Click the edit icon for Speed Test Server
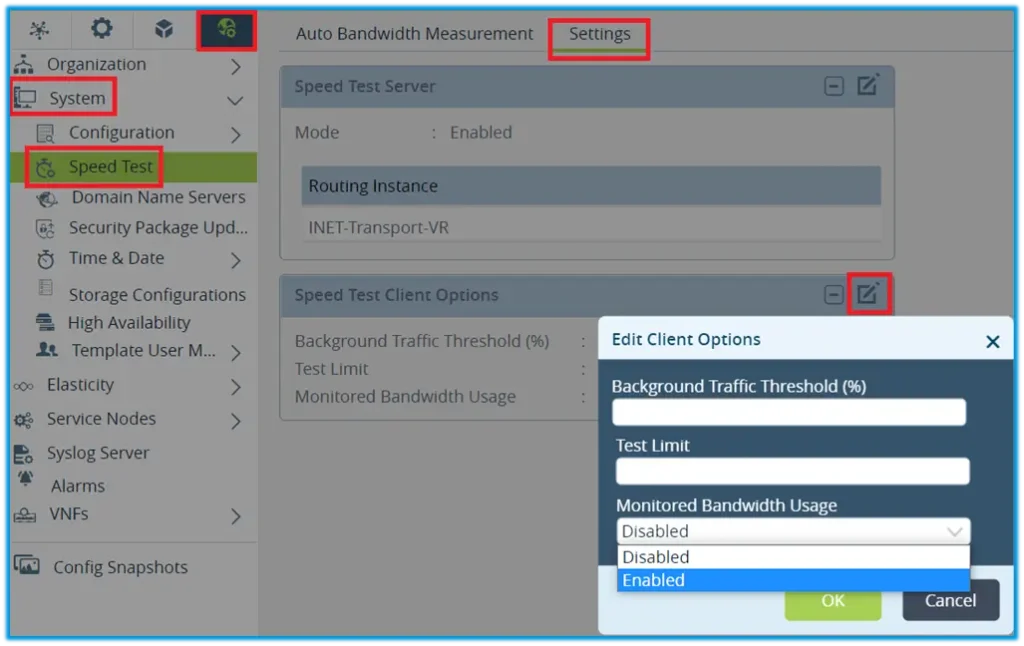The width and height of the screenshot is (1024, 646). tap(868, 86)
